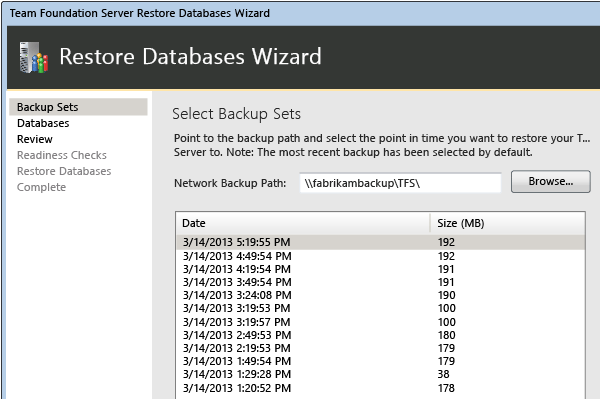Select the Readiness Checks step

coord(62,155)
